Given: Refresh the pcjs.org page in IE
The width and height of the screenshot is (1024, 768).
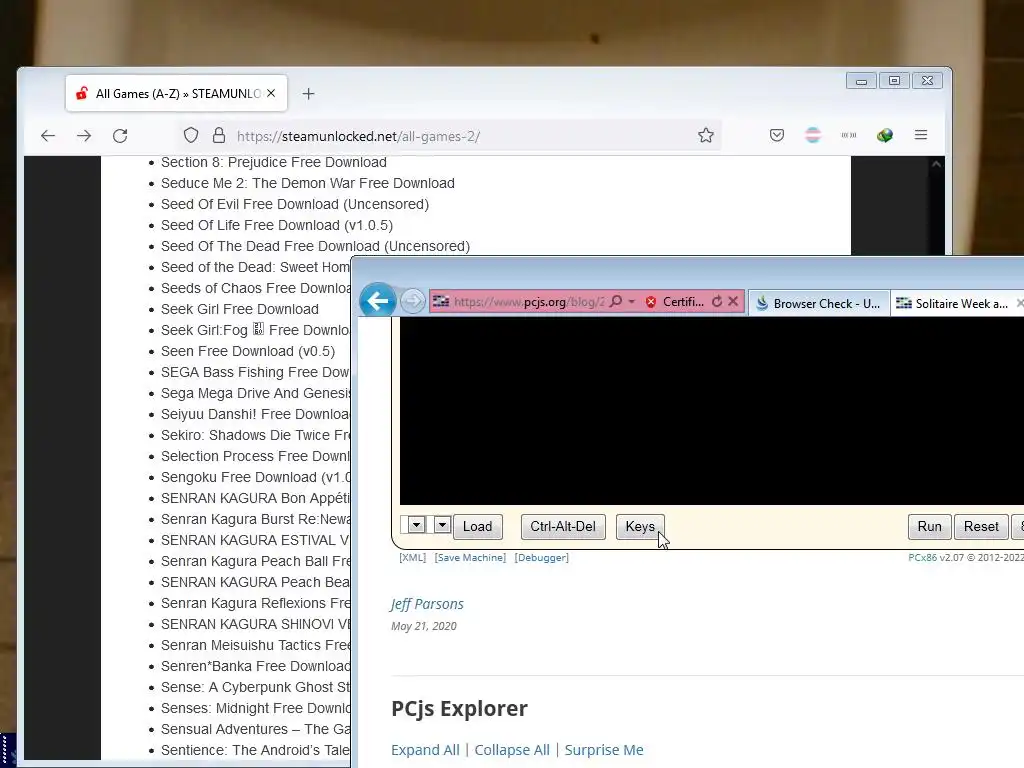Looking at the screenshot, I should 717,302.
